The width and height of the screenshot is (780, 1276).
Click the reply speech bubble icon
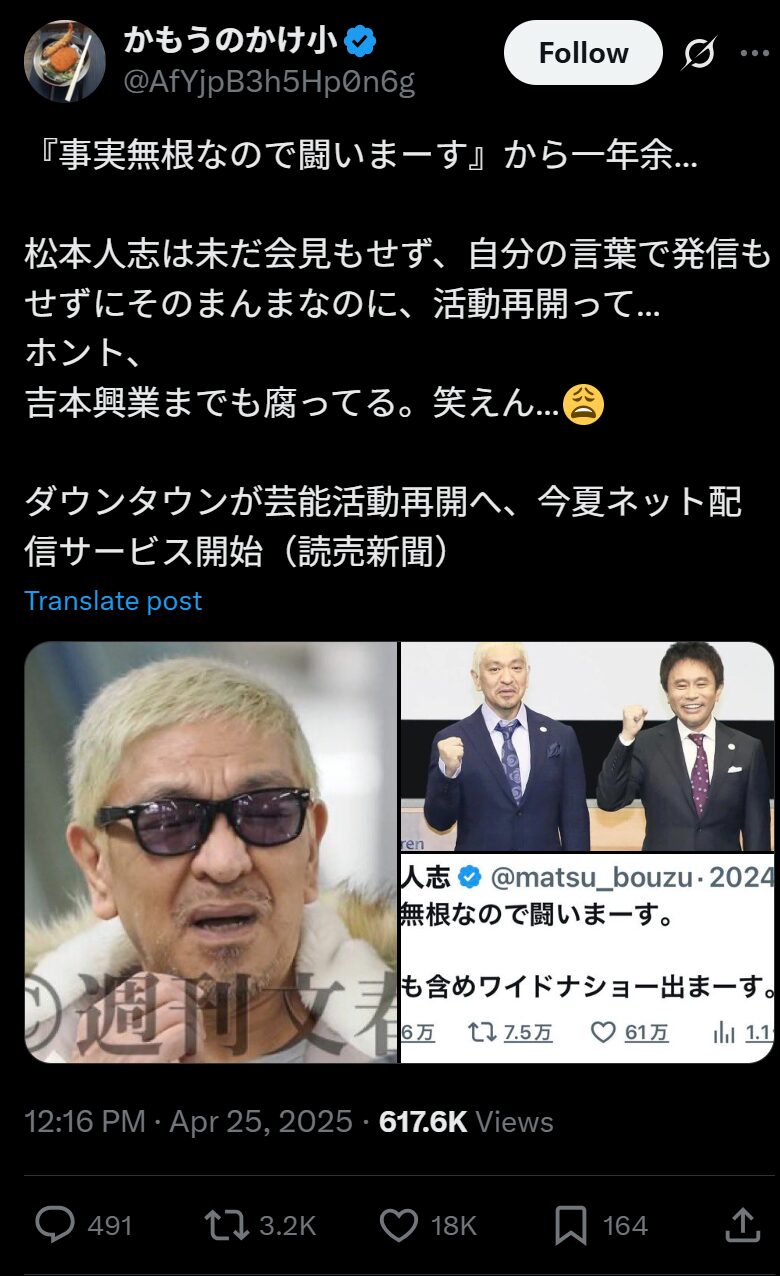coord(53,1225)
